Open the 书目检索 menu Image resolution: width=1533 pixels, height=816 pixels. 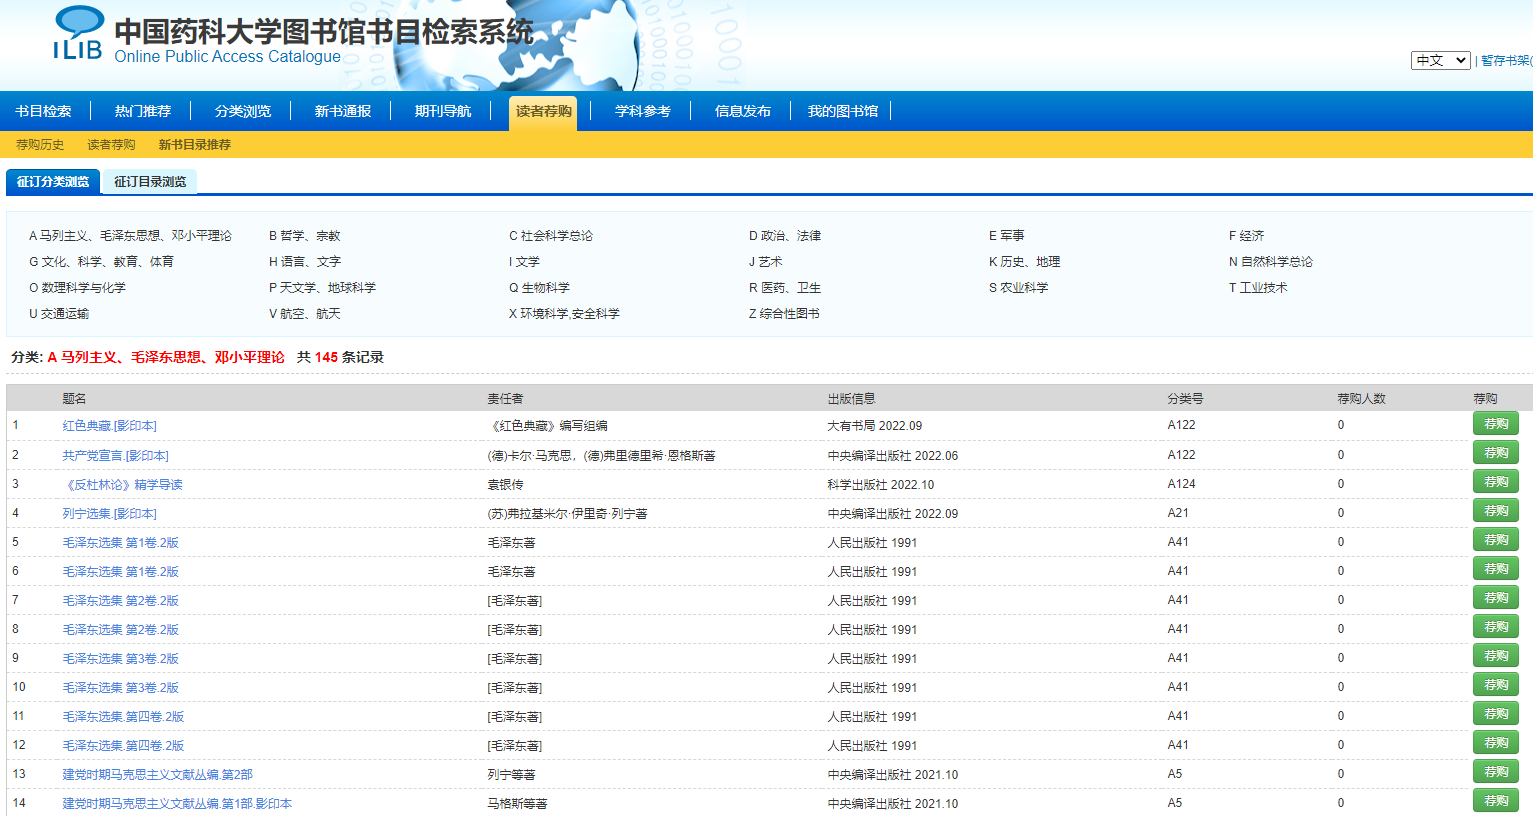click(44, 111)
